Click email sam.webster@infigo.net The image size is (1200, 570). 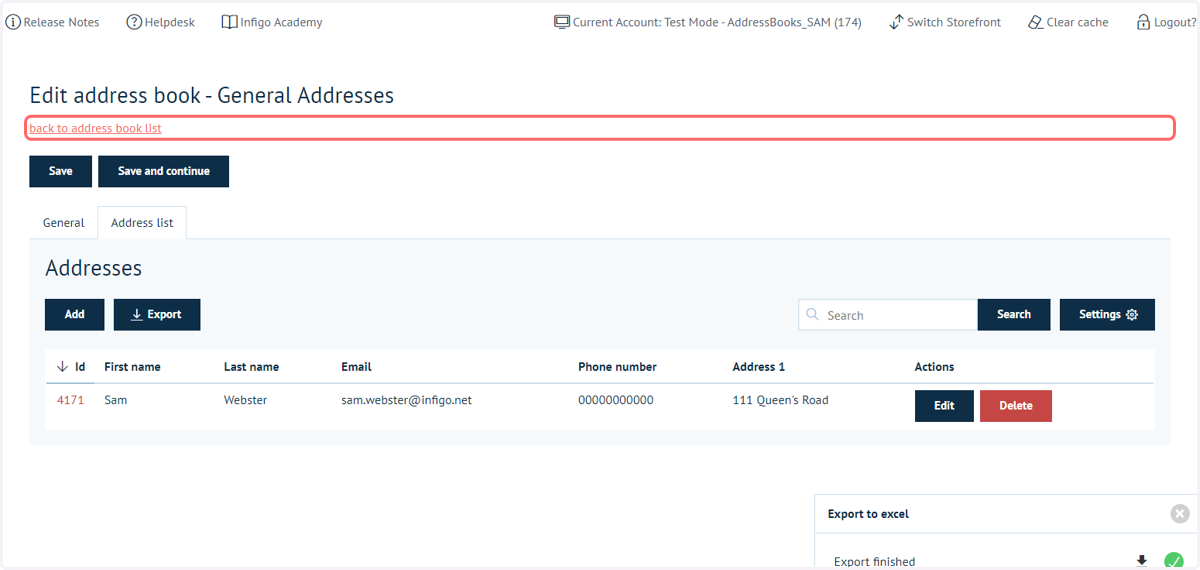pos(406,400)
